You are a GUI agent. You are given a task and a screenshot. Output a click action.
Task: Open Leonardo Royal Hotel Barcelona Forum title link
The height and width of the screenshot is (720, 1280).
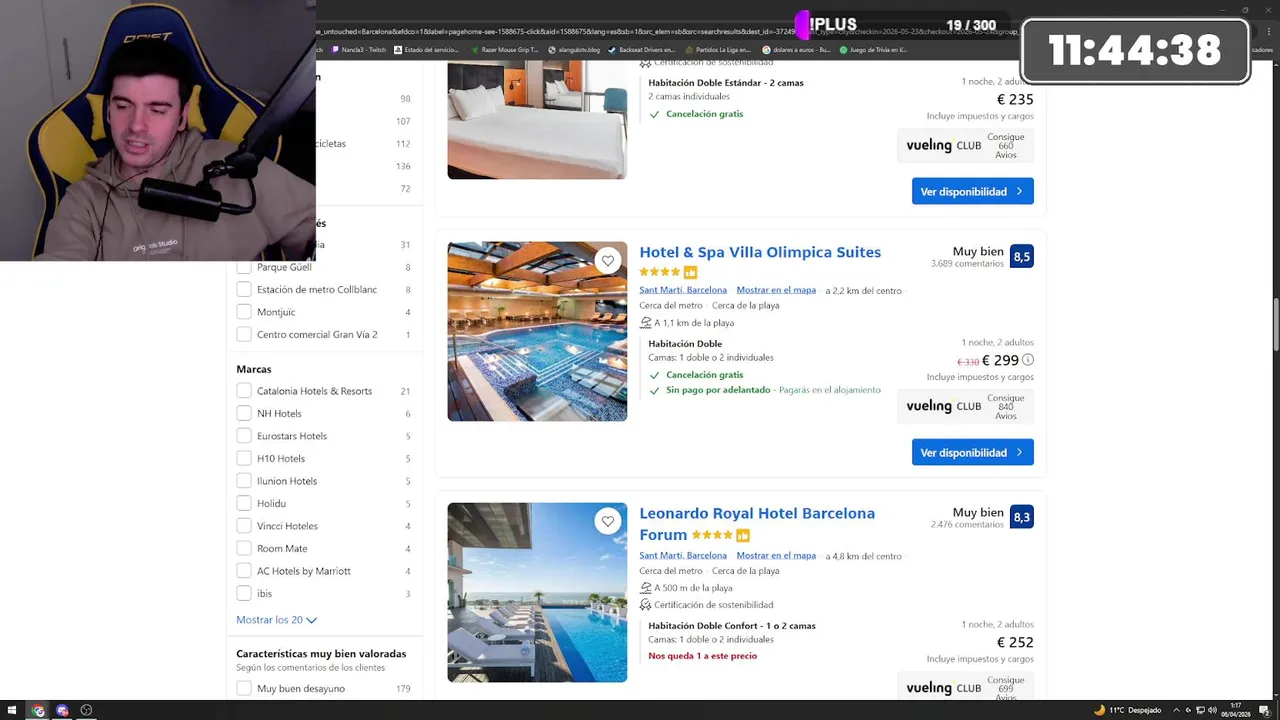[x=757, y=524]
